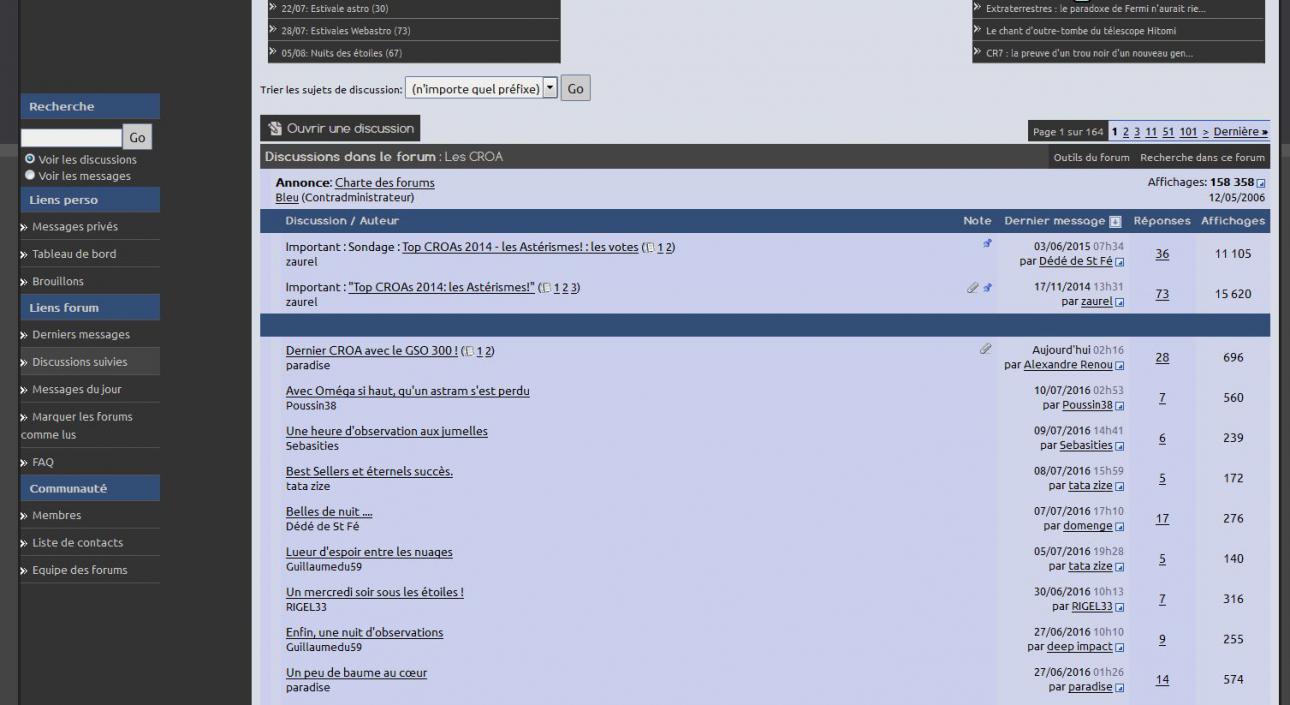Image resolution: width=1290 pixels, height=705 pixels.
Task: Click last-post icon next to zaurel link
Action: point(1120,302)
